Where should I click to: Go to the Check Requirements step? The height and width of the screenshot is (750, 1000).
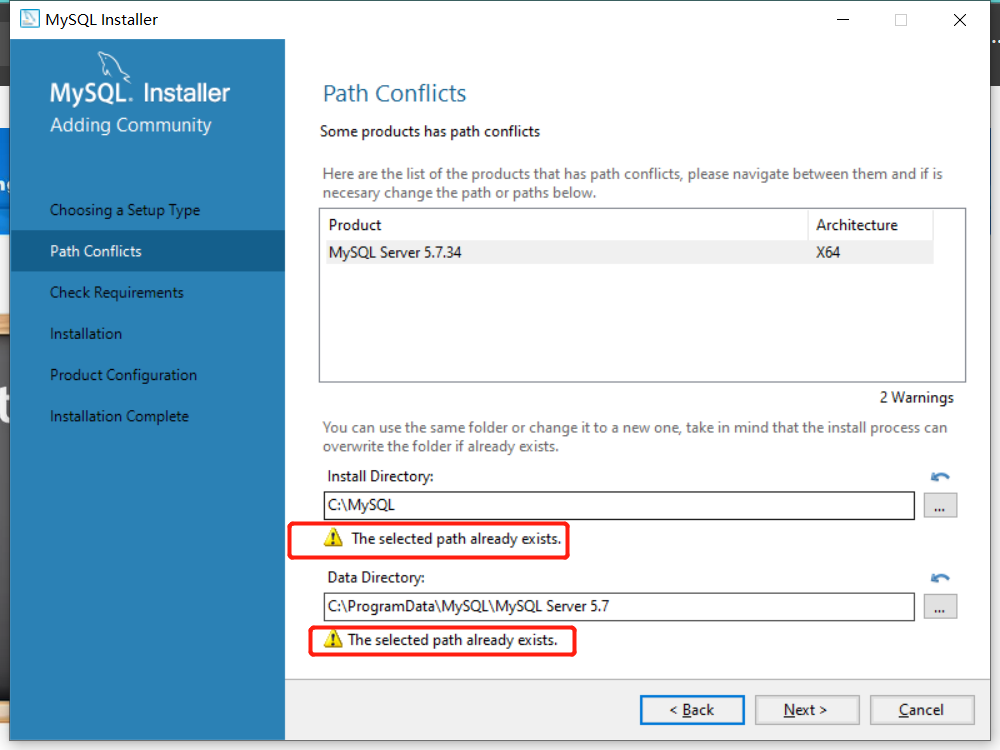pyautogui.click(x=117, y=292)
